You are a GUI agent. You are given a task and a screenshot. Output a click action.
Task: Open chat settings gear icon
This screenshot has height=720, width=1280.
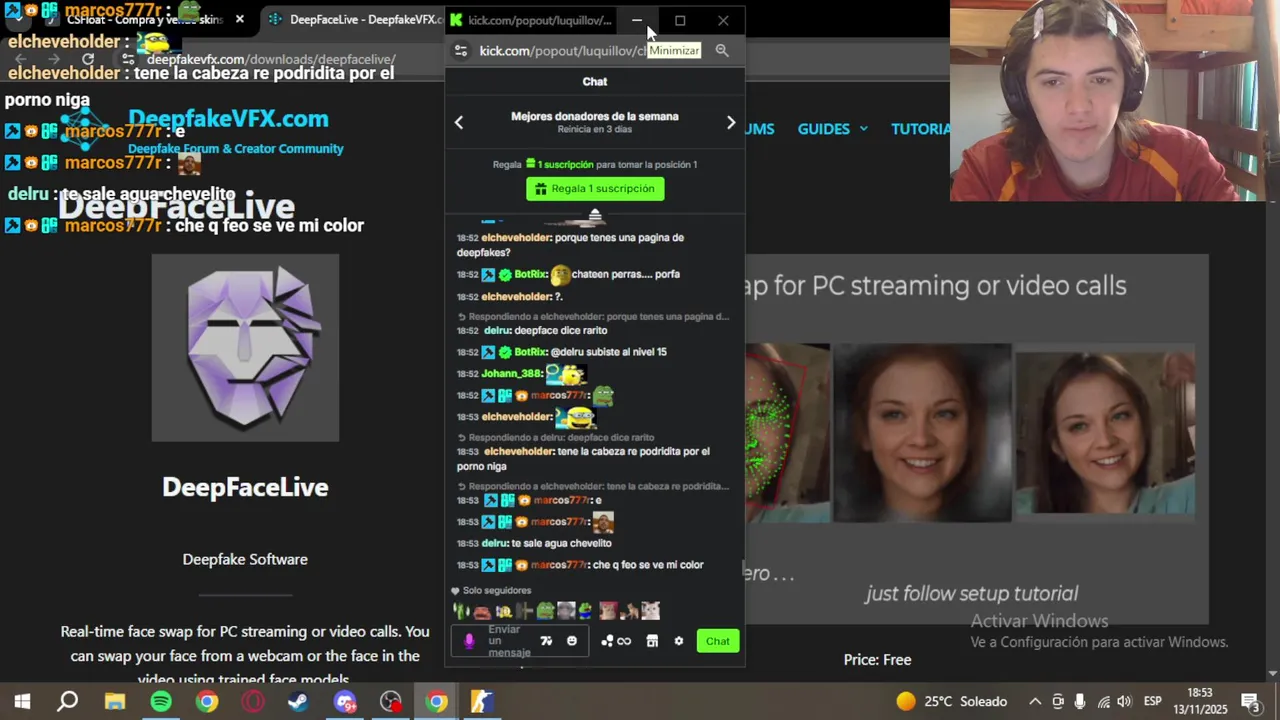pyautogui.click(x=679, y=641)
